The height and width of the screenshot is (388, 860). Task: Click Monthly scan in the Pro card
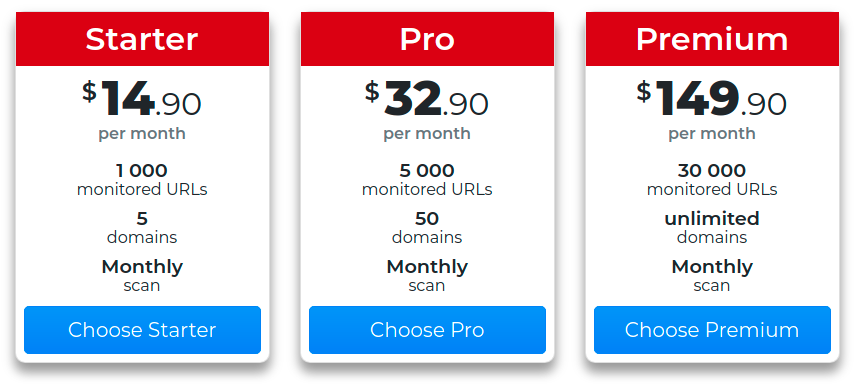point(427,276)
